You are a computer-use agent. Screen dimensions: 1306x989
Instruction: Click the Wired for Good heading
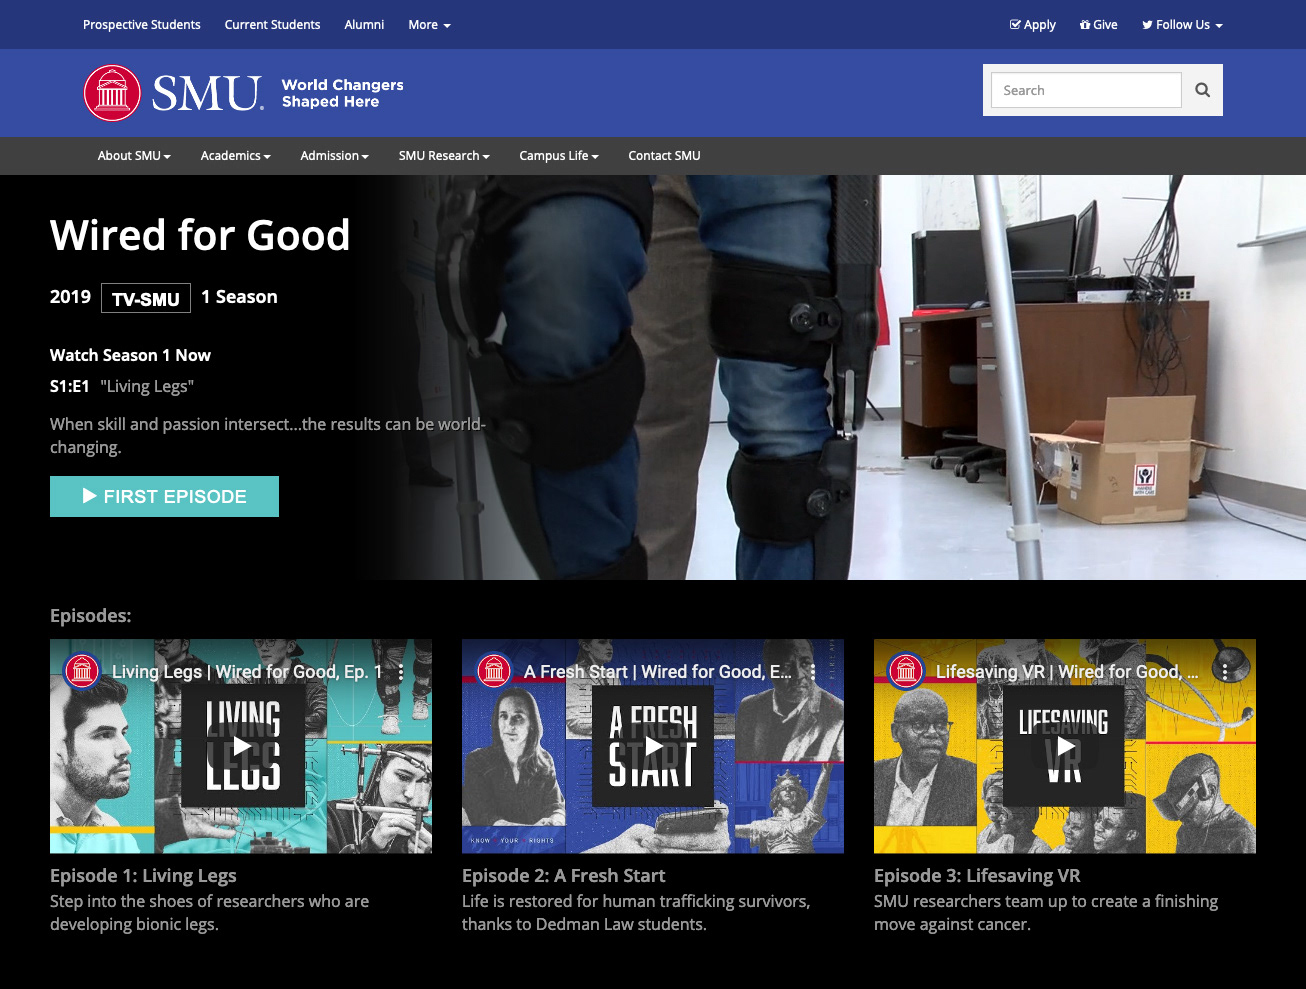click(x=200, y=236)
